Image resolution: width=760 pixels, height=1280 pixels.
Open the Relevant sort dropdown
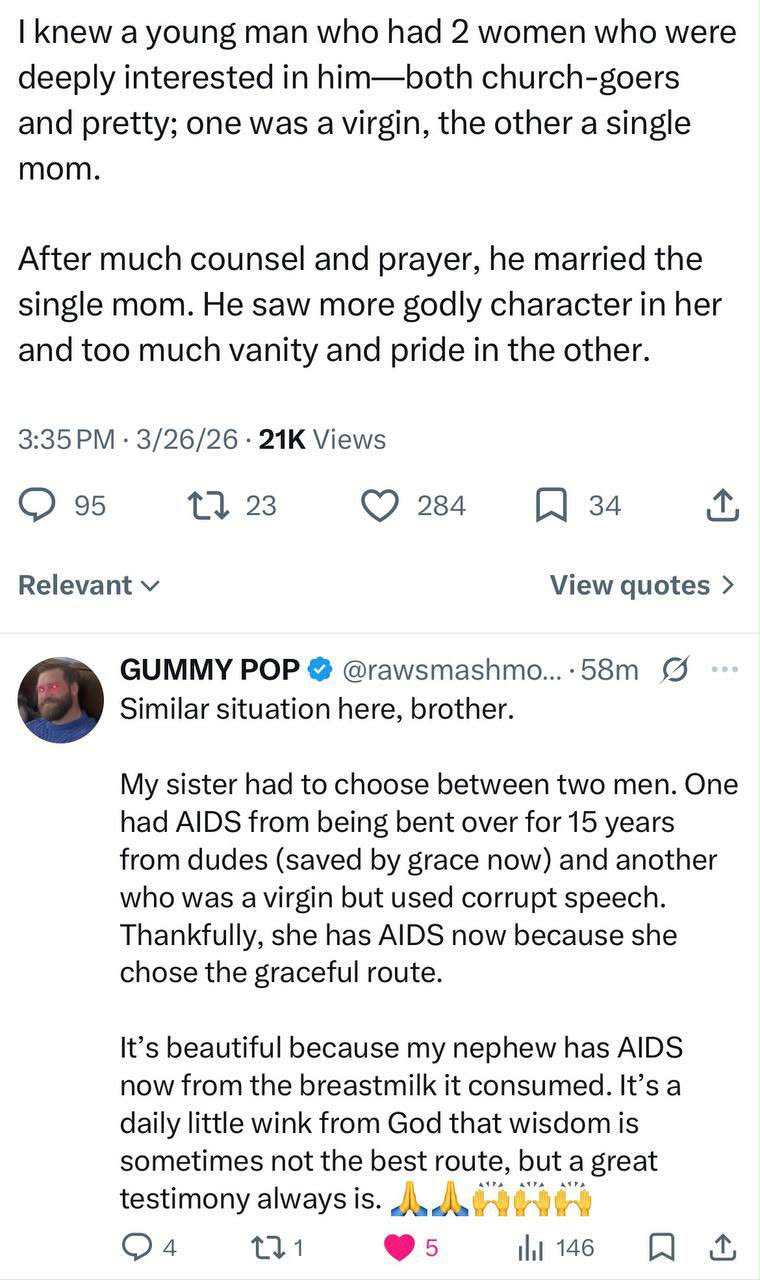(x=88, y=585)
